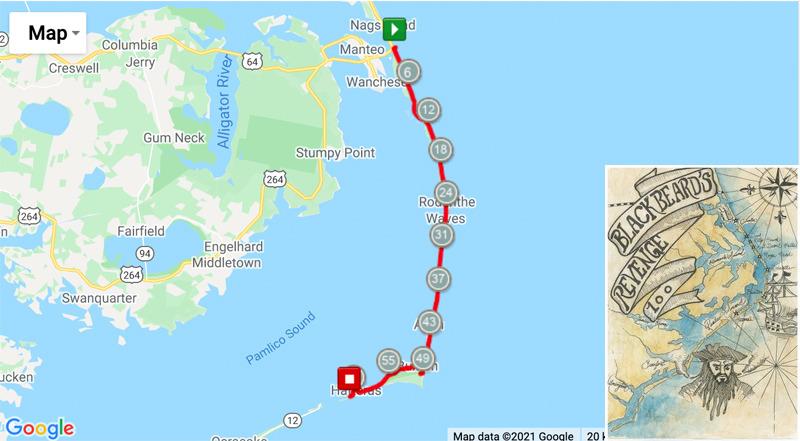Click the US 64 highway shield
Screen dimensions: 800x441
point(252,62)
